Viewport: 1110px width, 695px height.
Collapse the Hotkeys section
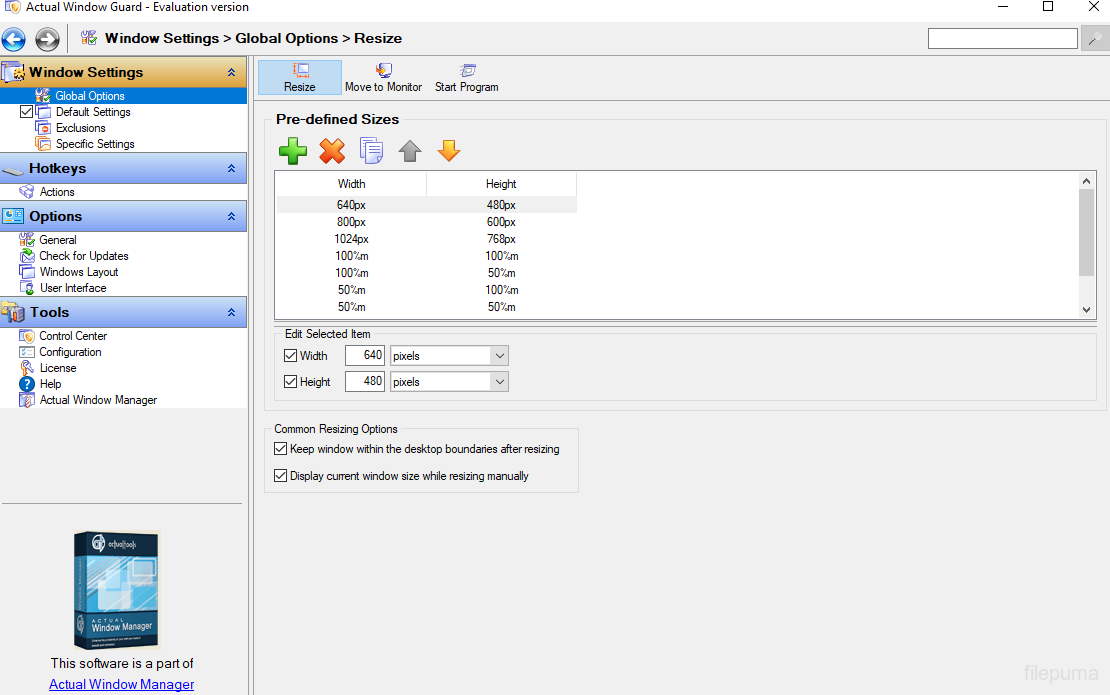tap(231, 169)
